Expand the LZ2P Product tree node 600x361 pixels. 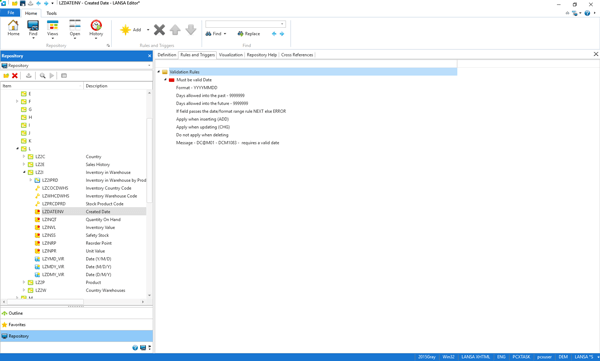click(24, 283)
